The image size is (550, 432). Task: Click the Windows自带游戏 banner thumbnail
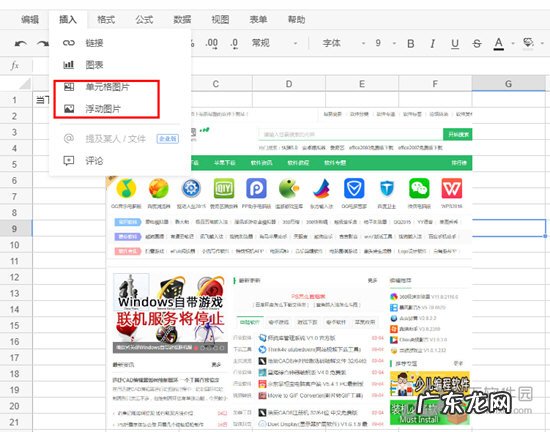170,313
